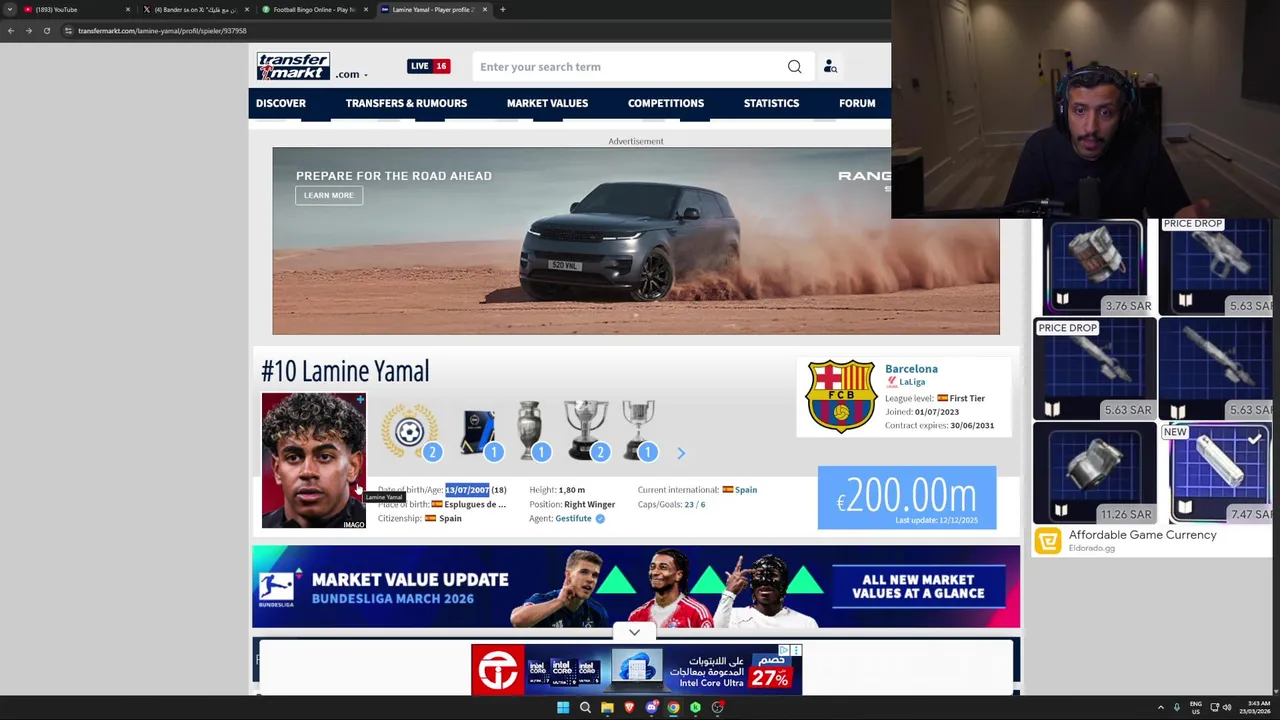Collapse the bottom ad with down chevron
This screenshot has height=720, width=1280.
(x=634, y=632)
